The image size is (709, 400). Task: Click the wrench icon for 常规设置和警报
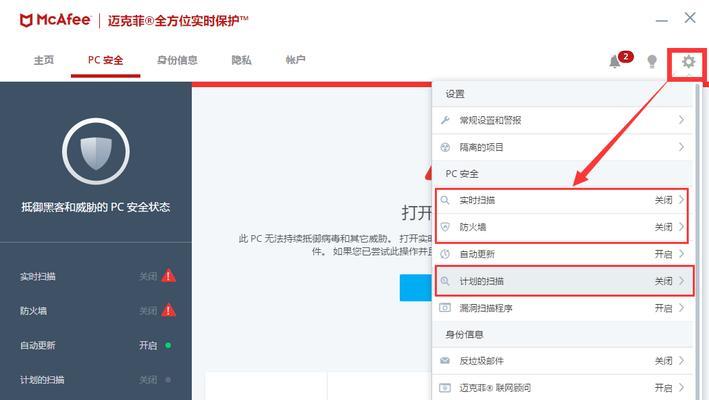point(445,120)
